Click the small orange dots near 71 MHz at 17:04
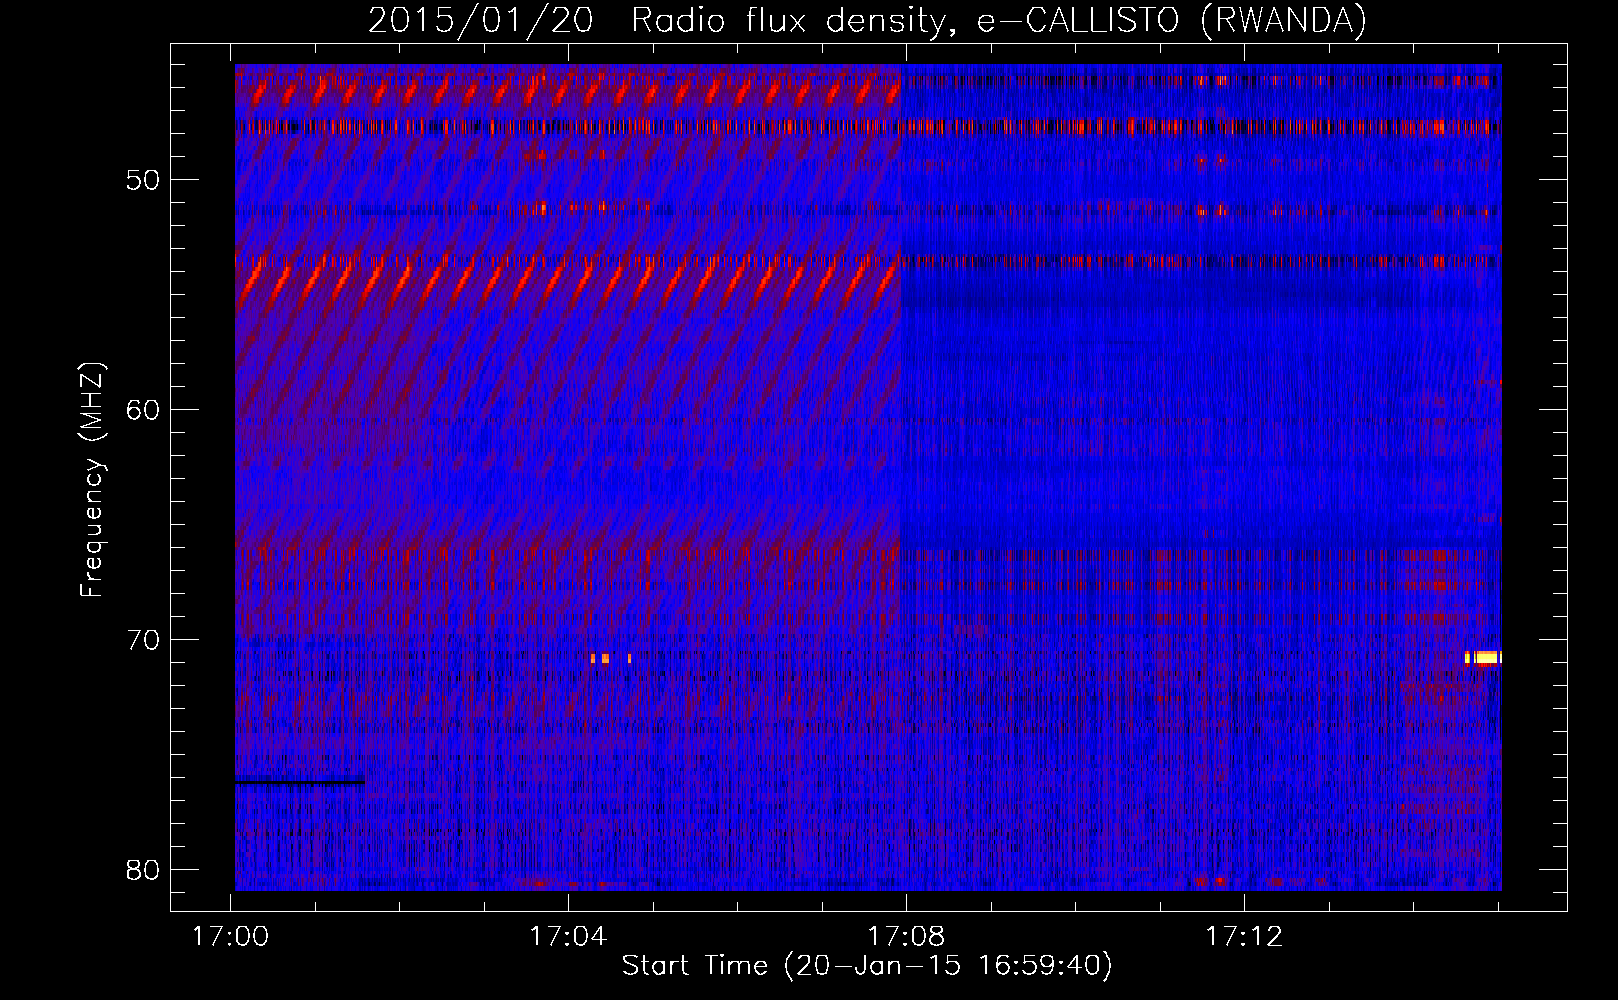 (611, 658)
